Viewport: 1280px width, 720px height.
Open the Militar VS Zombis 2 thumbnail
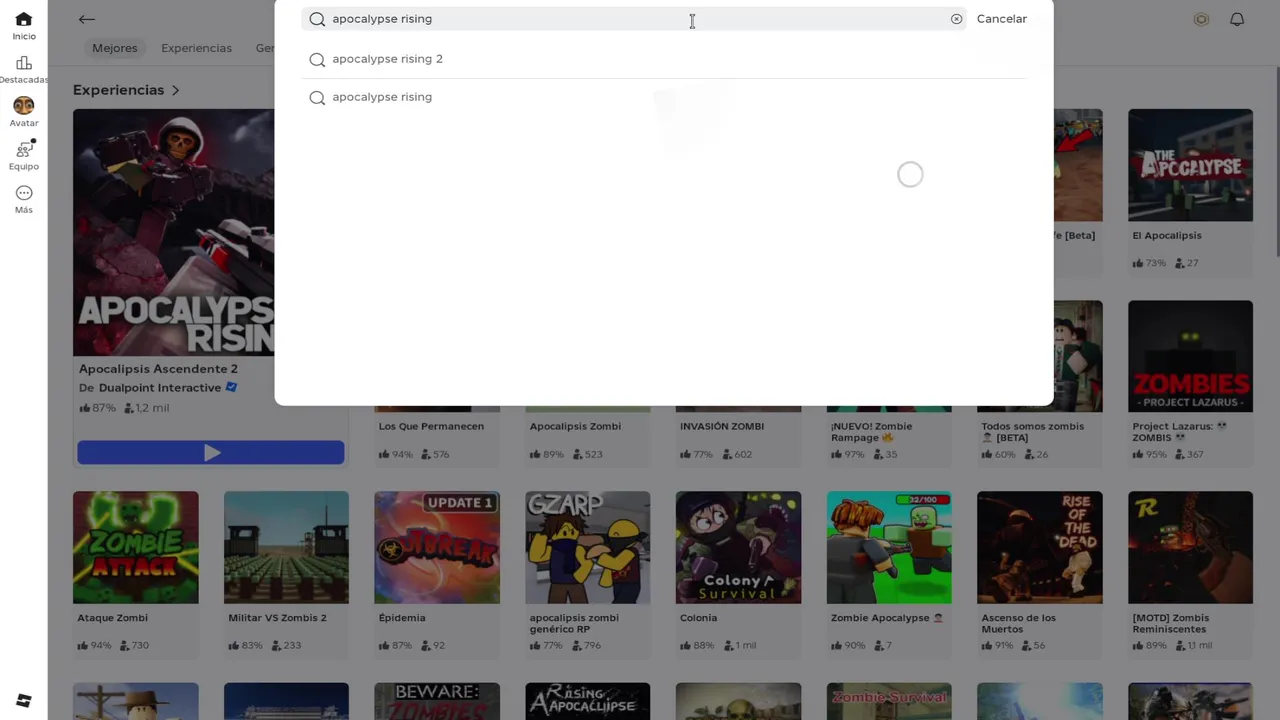(x=286, y=547)
